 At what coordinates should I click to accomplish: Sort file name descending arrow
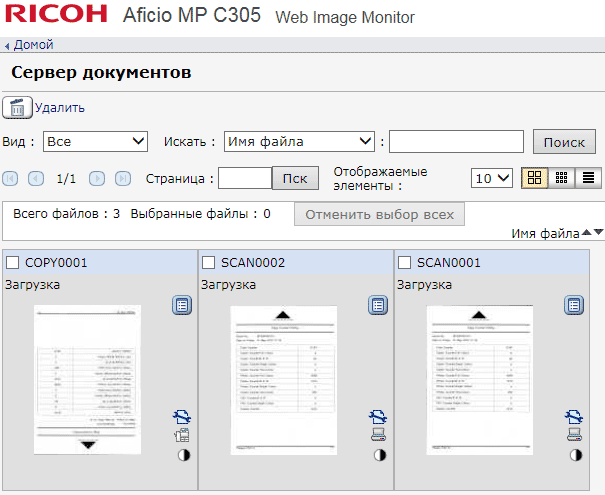pos(598,232)
